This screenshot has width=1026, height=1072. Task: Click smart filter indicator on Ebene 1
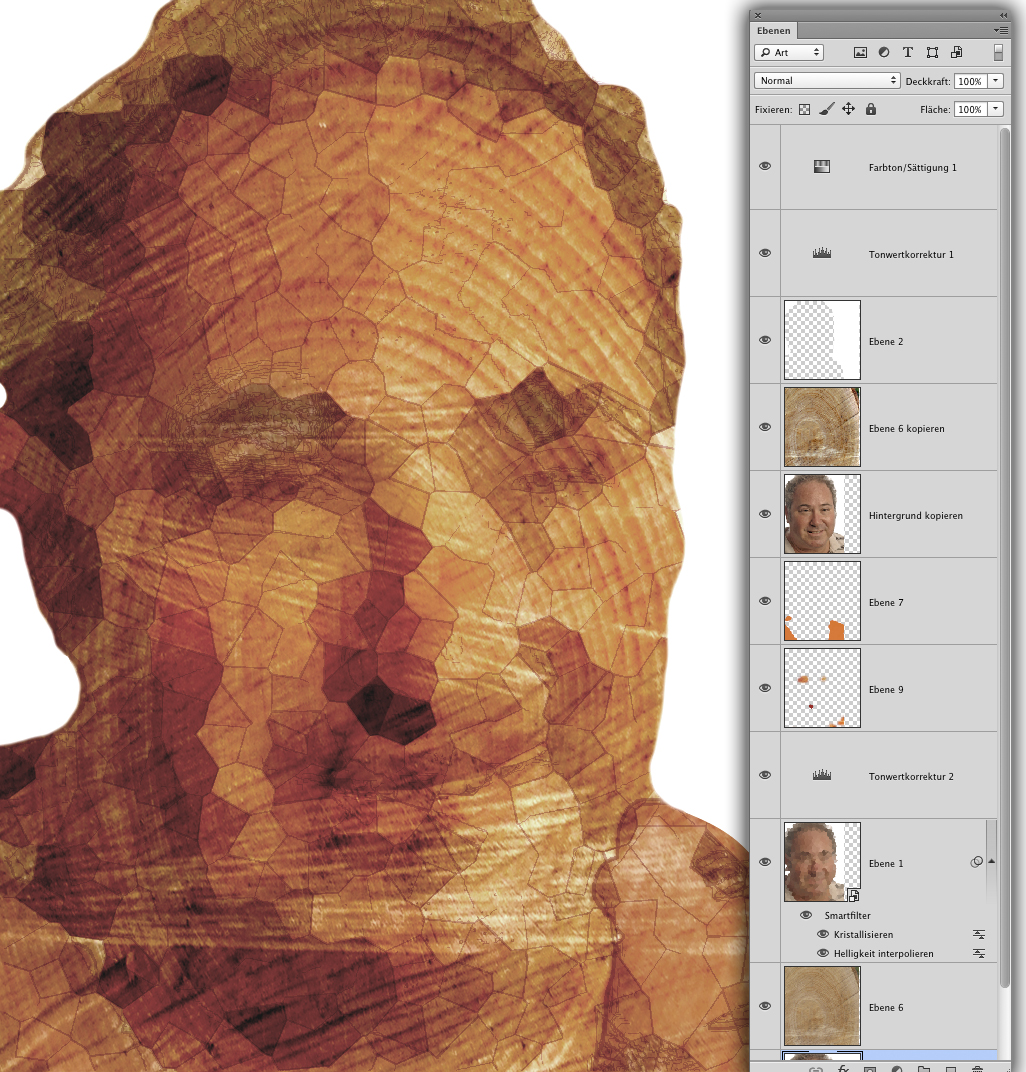pyautogui.click(x=977, y=862)
